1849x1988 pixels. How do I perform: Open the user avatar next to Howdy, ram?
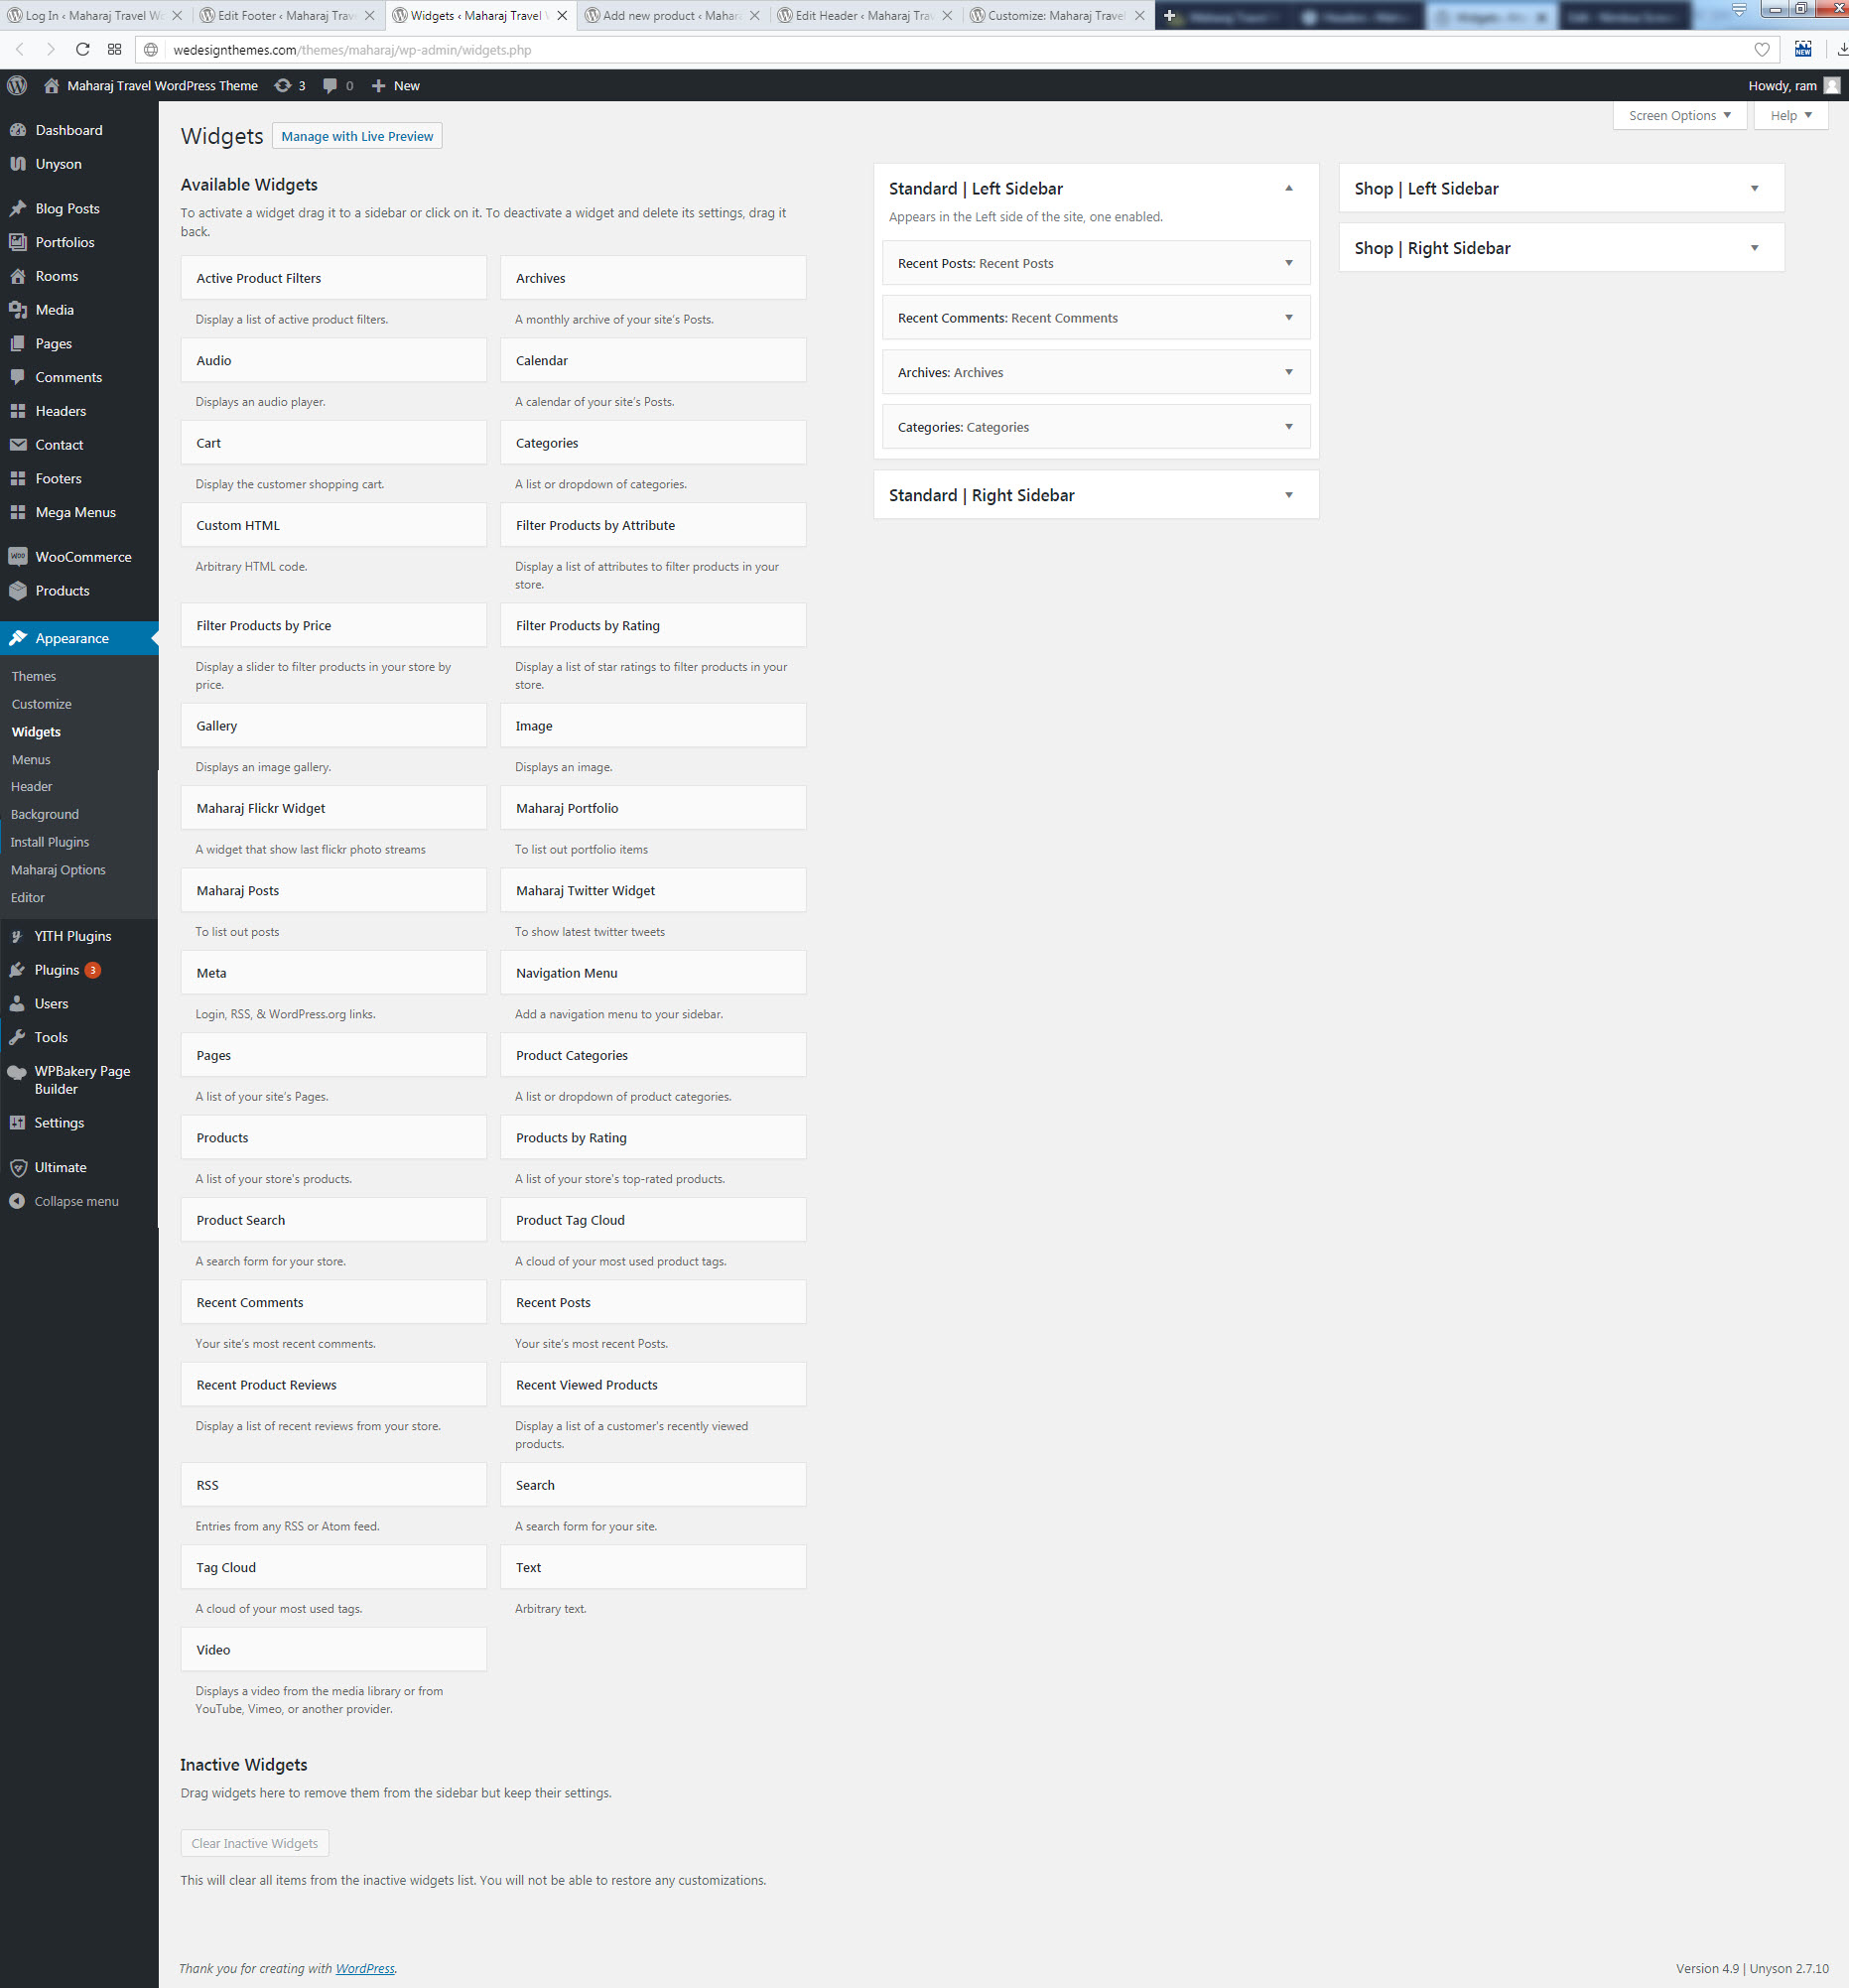pos(1831,86)
